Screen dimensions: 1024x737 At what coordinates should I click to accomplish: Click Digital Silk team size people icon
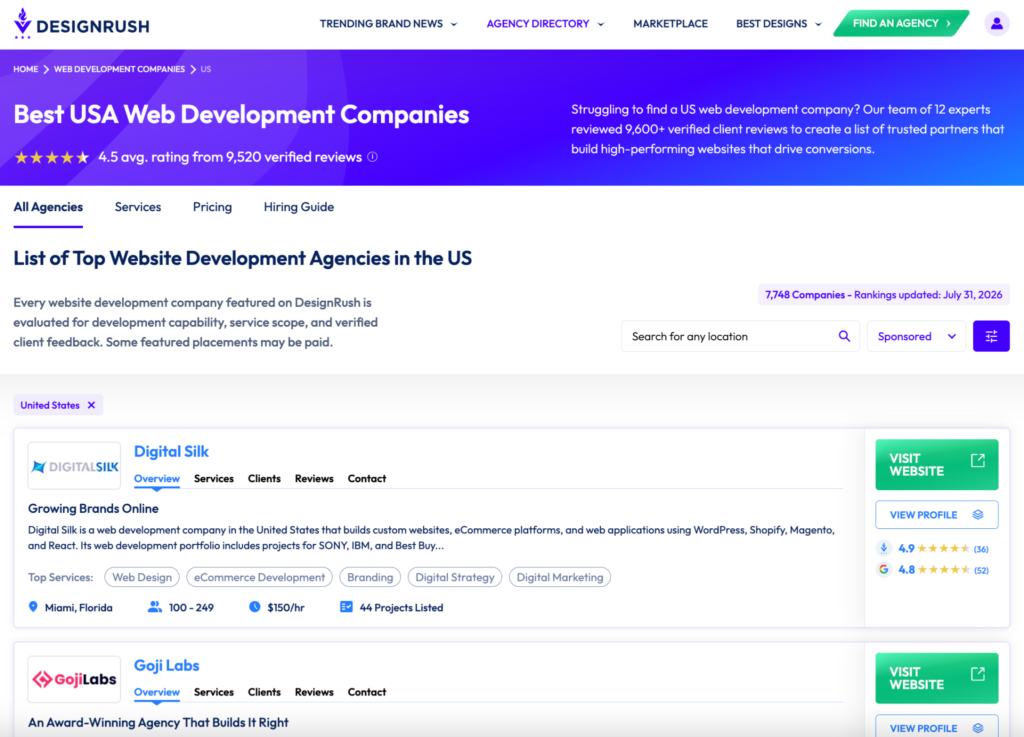click(x=155, y=607)
